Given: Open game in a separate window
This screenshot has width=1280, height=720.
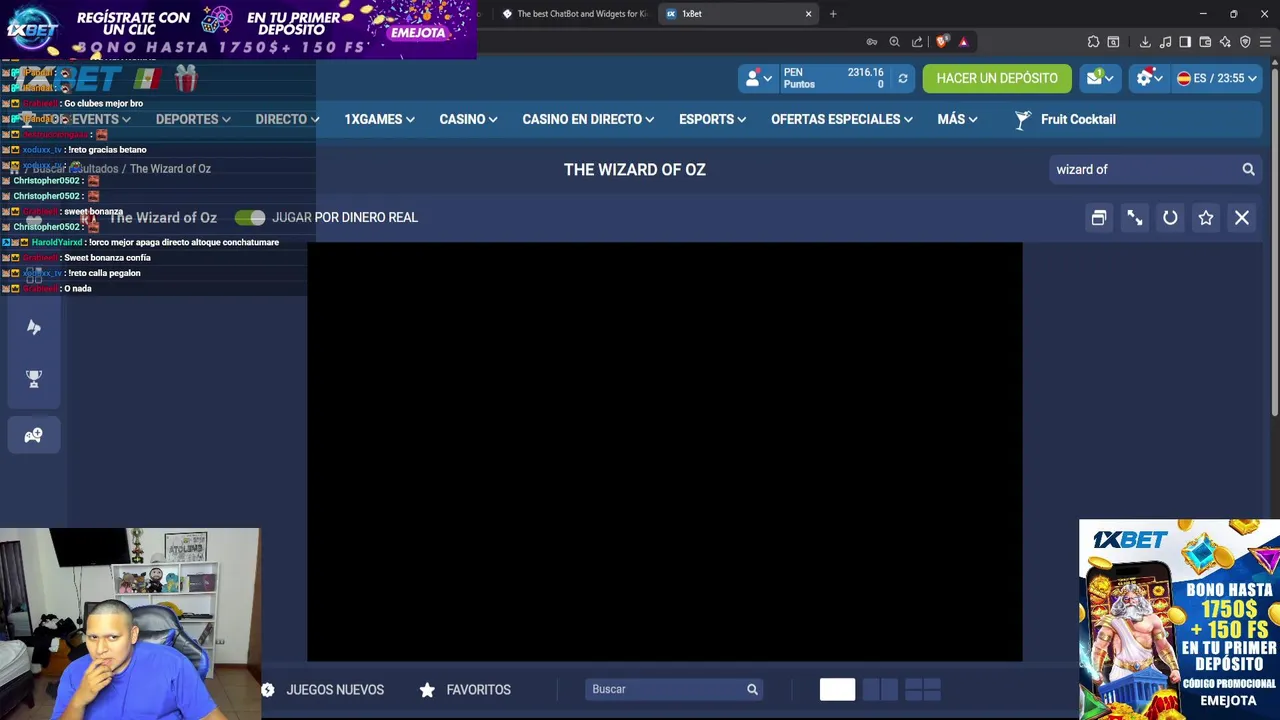Looking at the screenshot, I should pos(1098,217).
